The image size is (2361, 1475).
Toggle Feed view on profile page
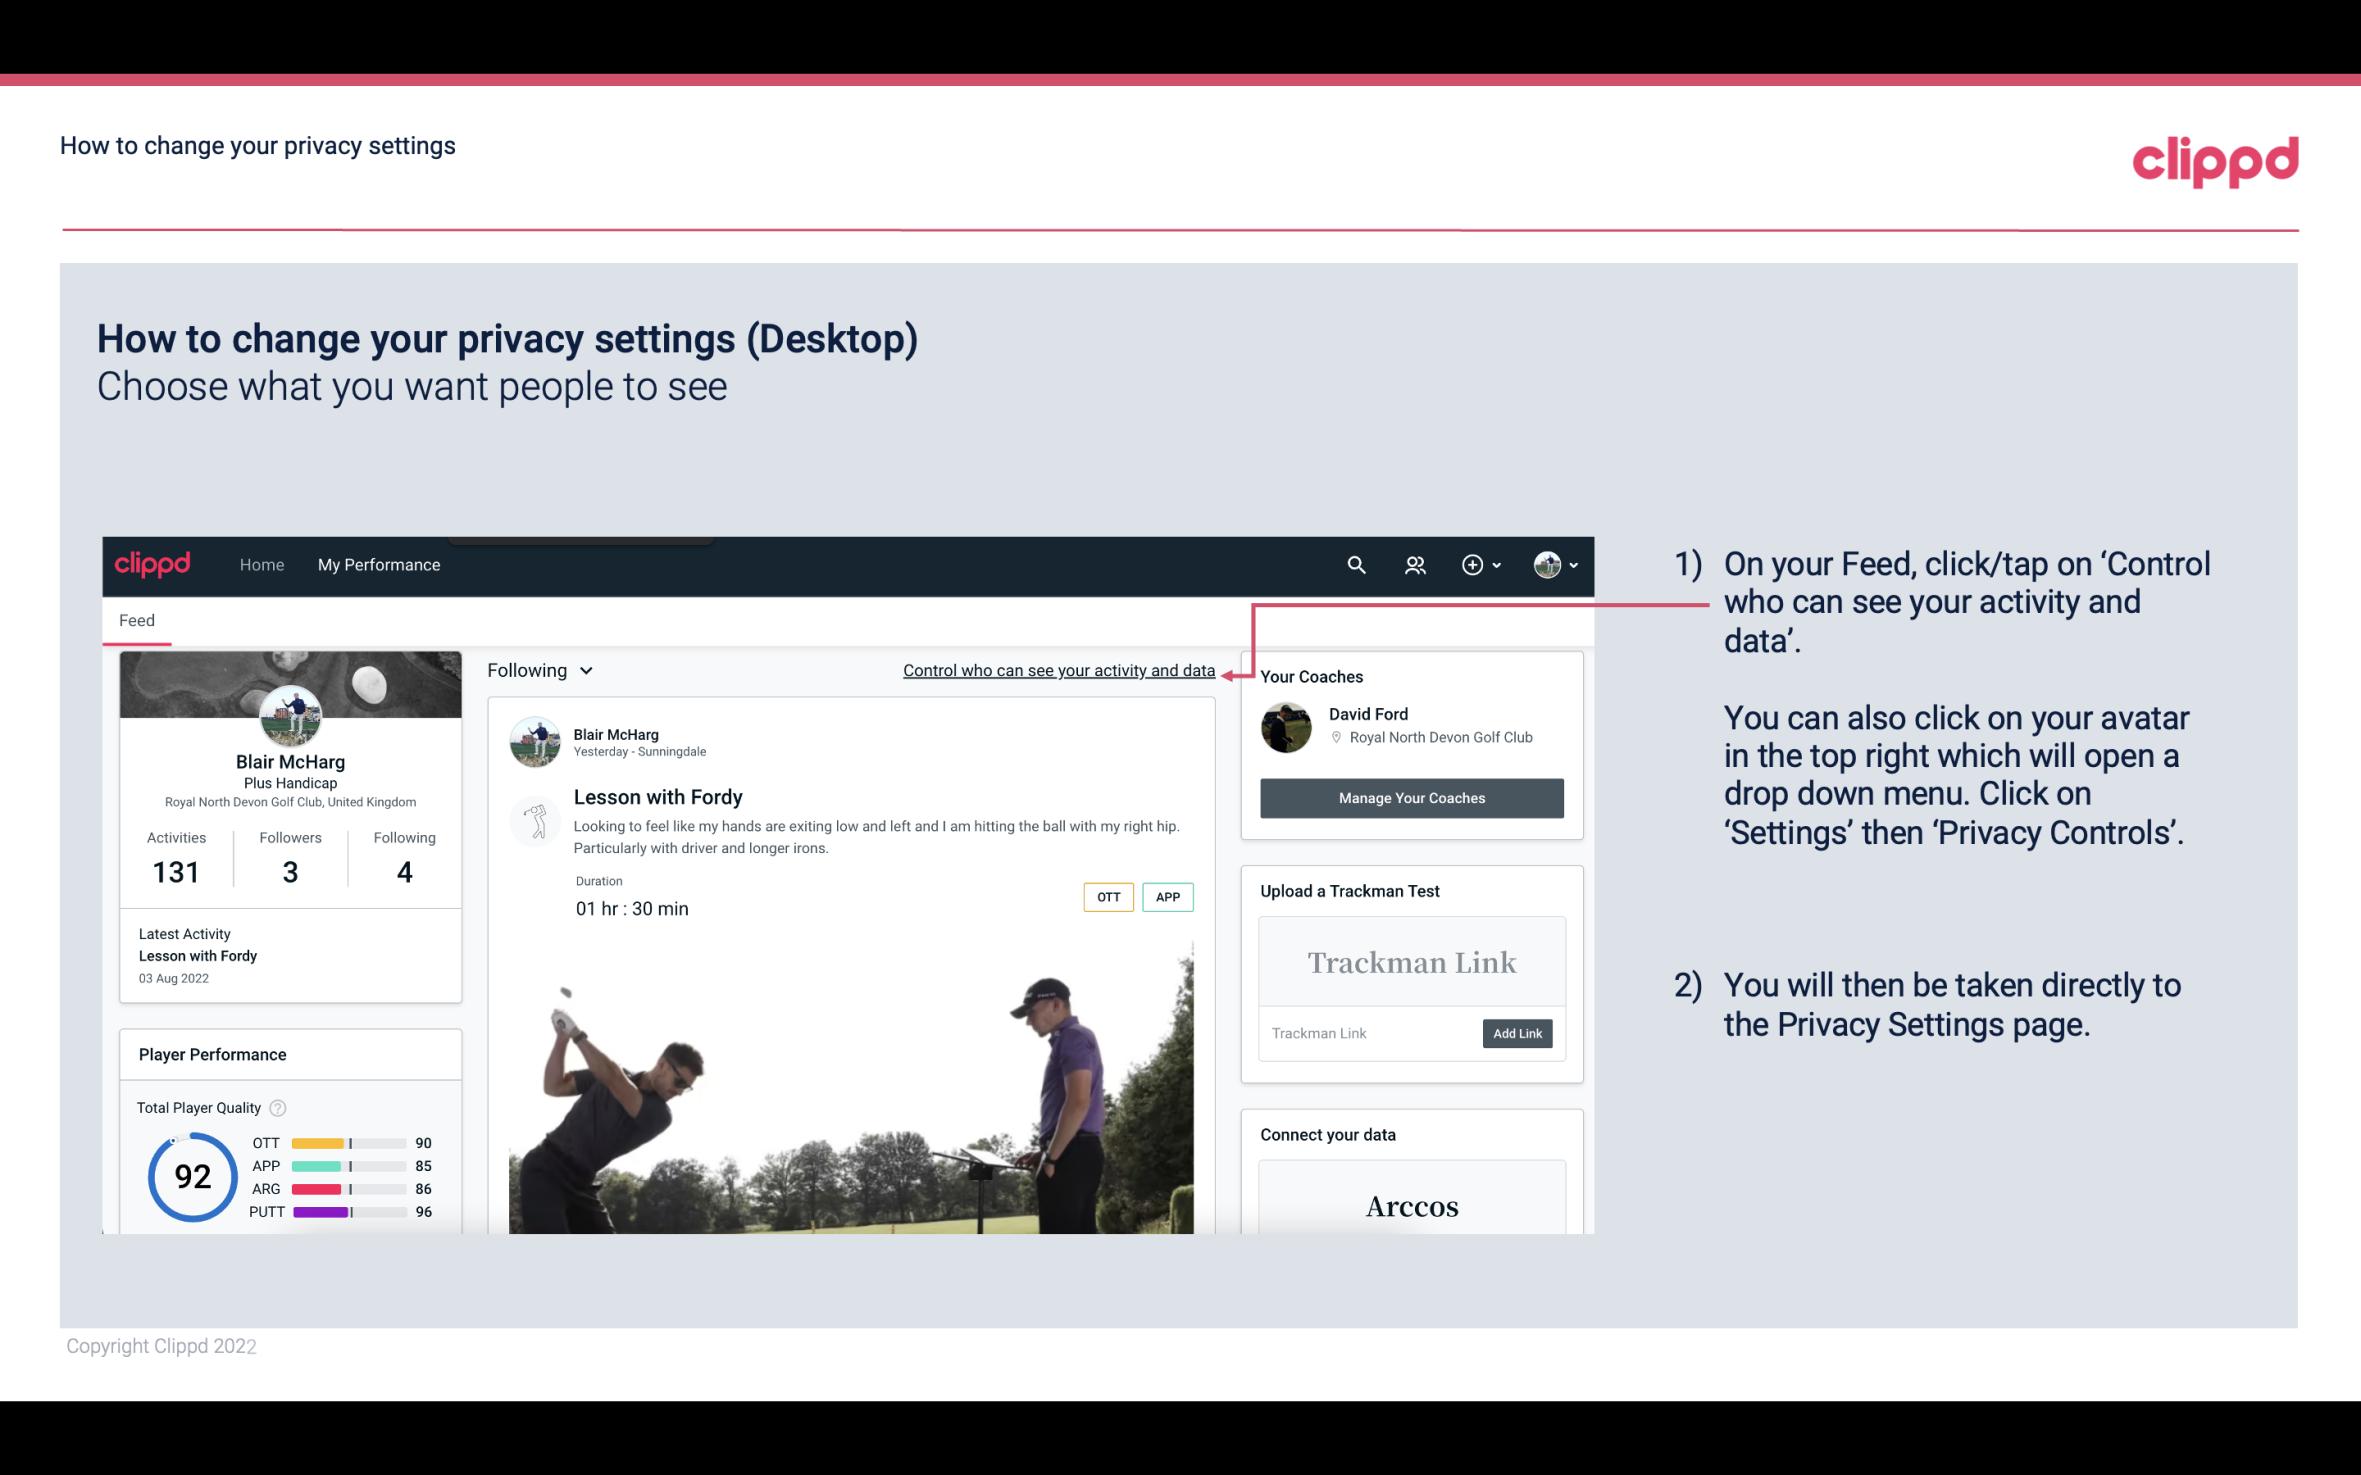tap(136, 620)
